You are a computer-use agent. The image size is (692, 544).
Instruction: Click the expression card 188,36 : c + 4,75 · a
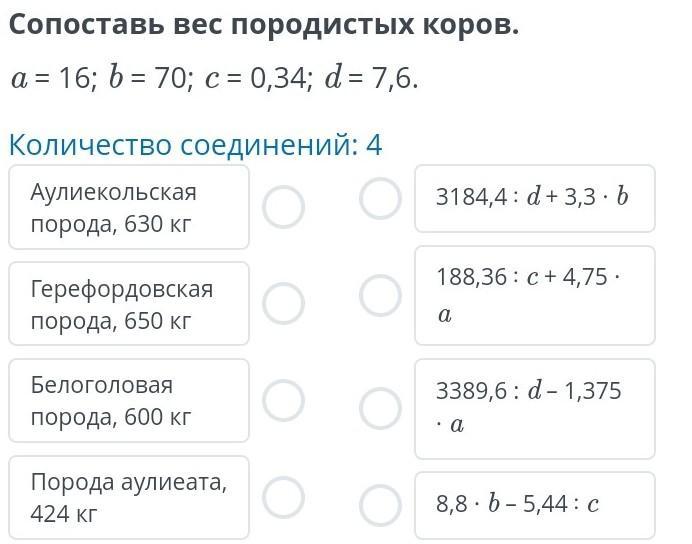534,295
